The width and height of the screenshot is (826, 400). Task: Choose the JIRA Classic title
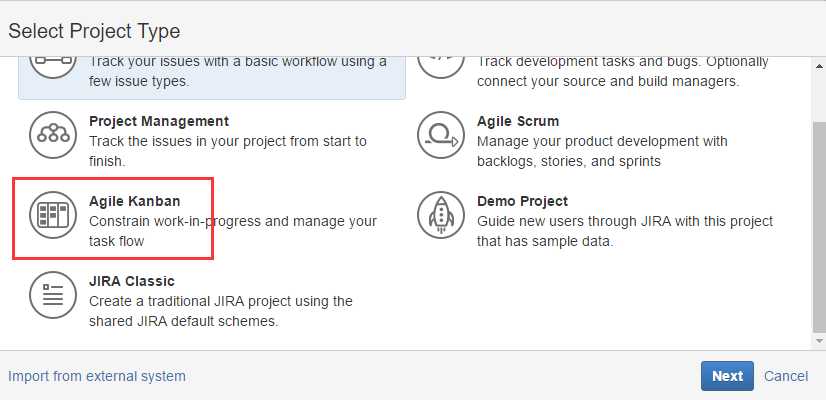point(132,281)
